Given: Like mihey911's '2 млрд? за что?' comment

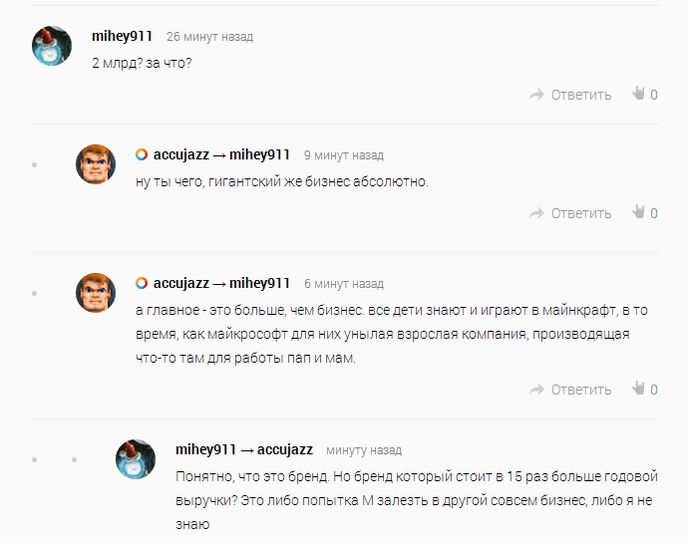Looking at the screenshot, I should 638,93.
